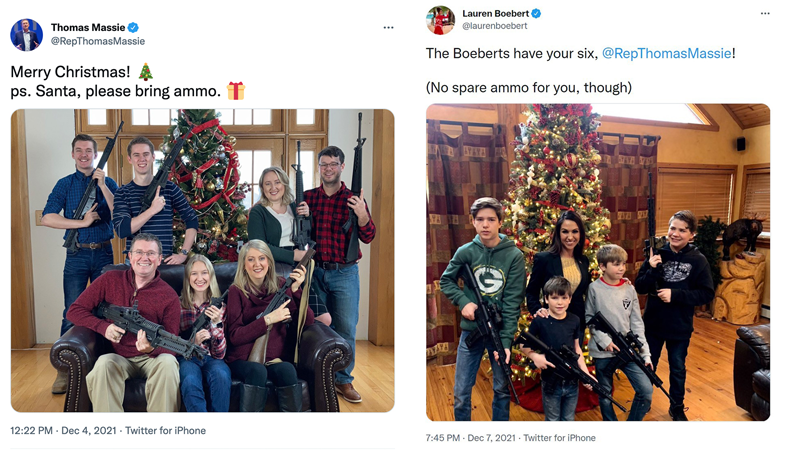Open the Lauren Boebert display name link
This screenshot has width=800, height=450.
496,13
